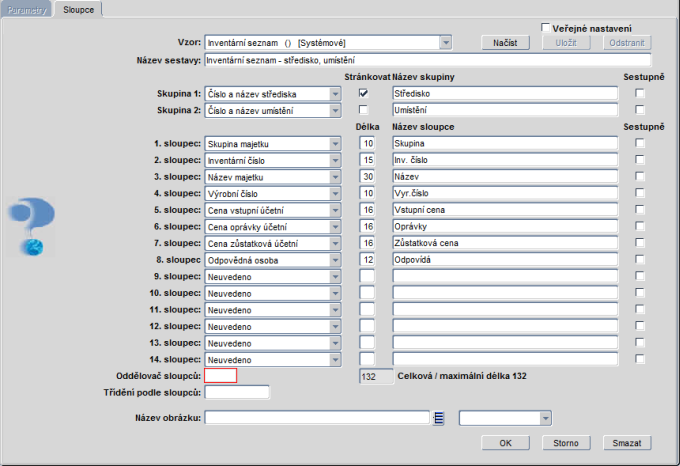Expand the 3. sloupec Název majetku dropdown

click(x=335, y=177)
